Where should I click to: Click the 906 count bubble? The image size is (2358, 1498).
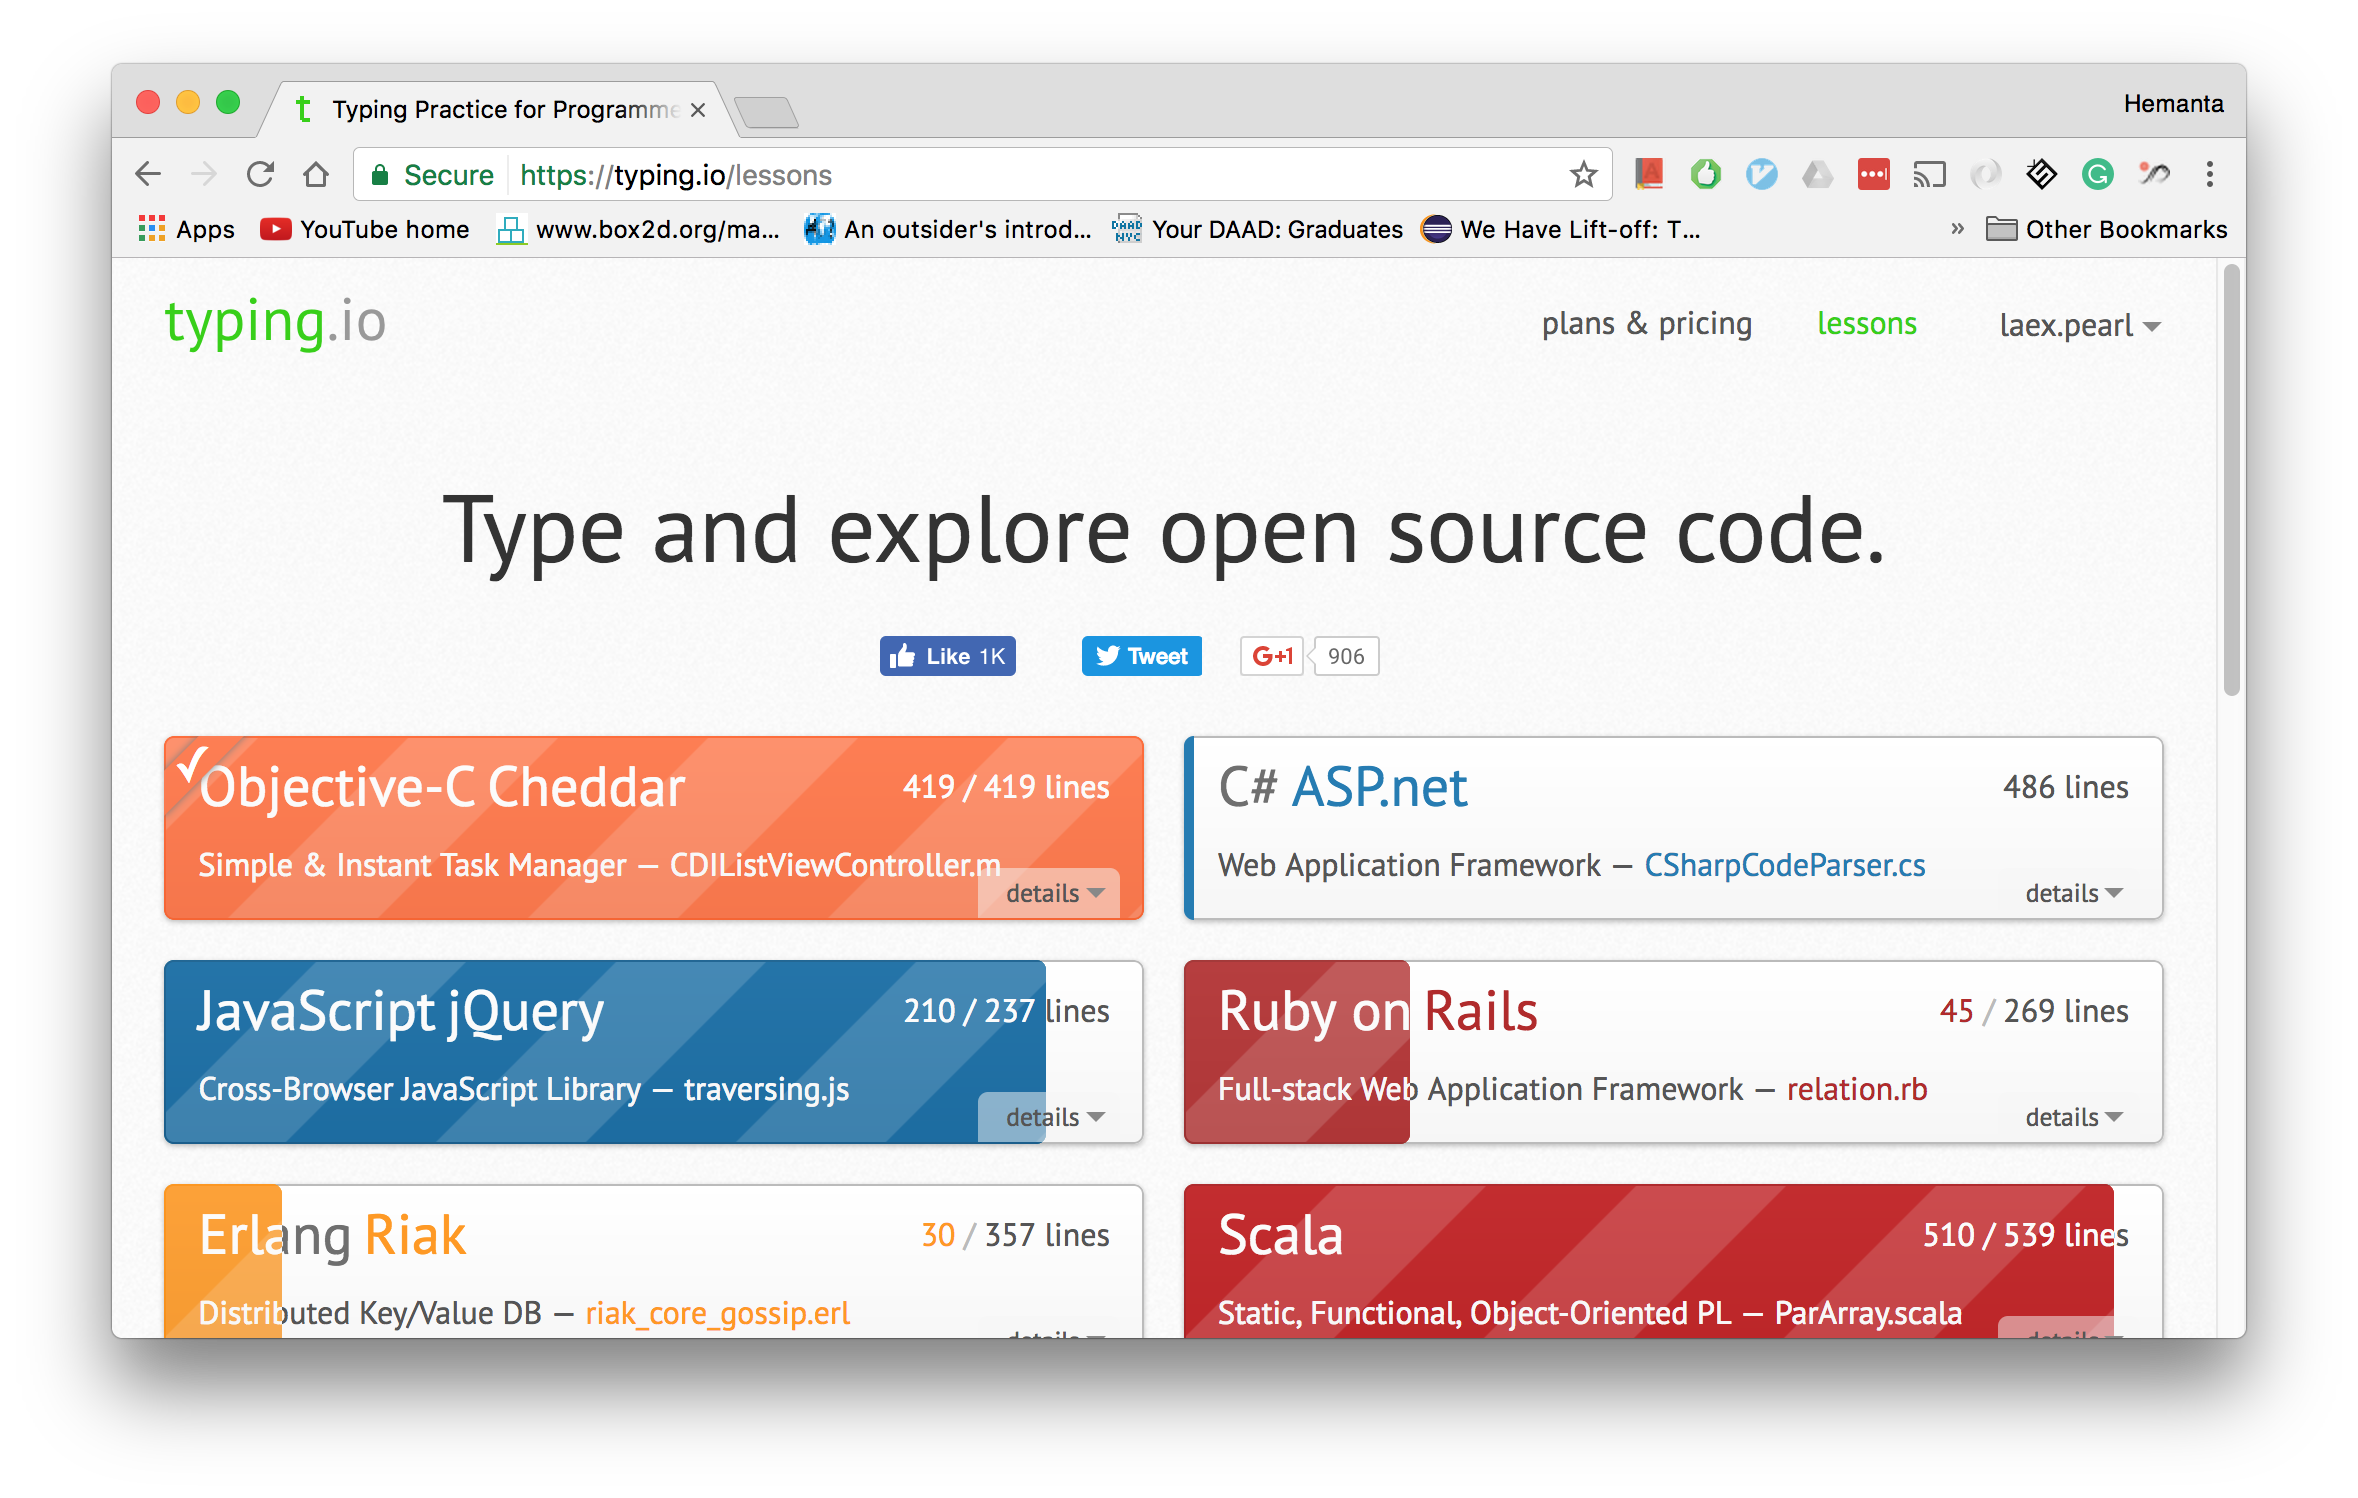[1346, 656]
